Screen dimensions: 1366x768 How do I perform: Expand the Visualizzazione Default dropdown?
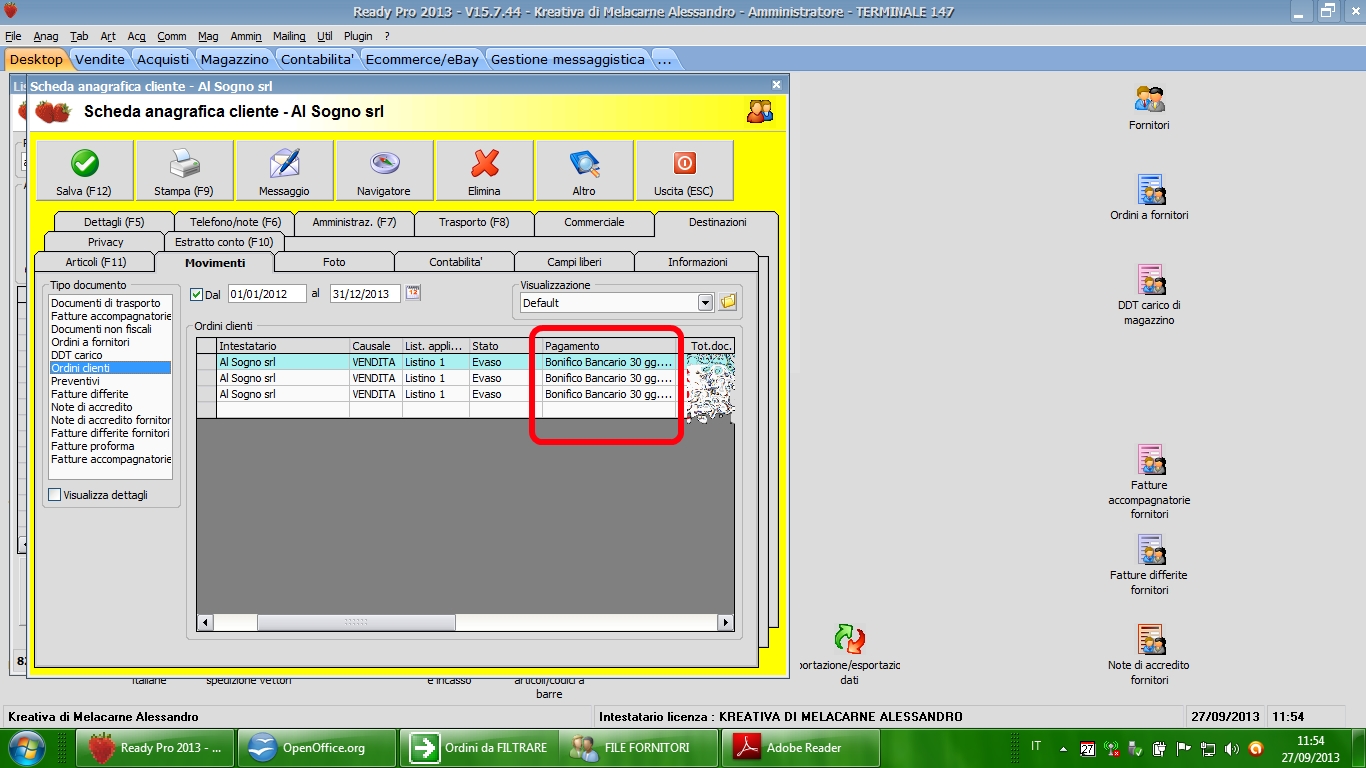click(x=705, y=302)
